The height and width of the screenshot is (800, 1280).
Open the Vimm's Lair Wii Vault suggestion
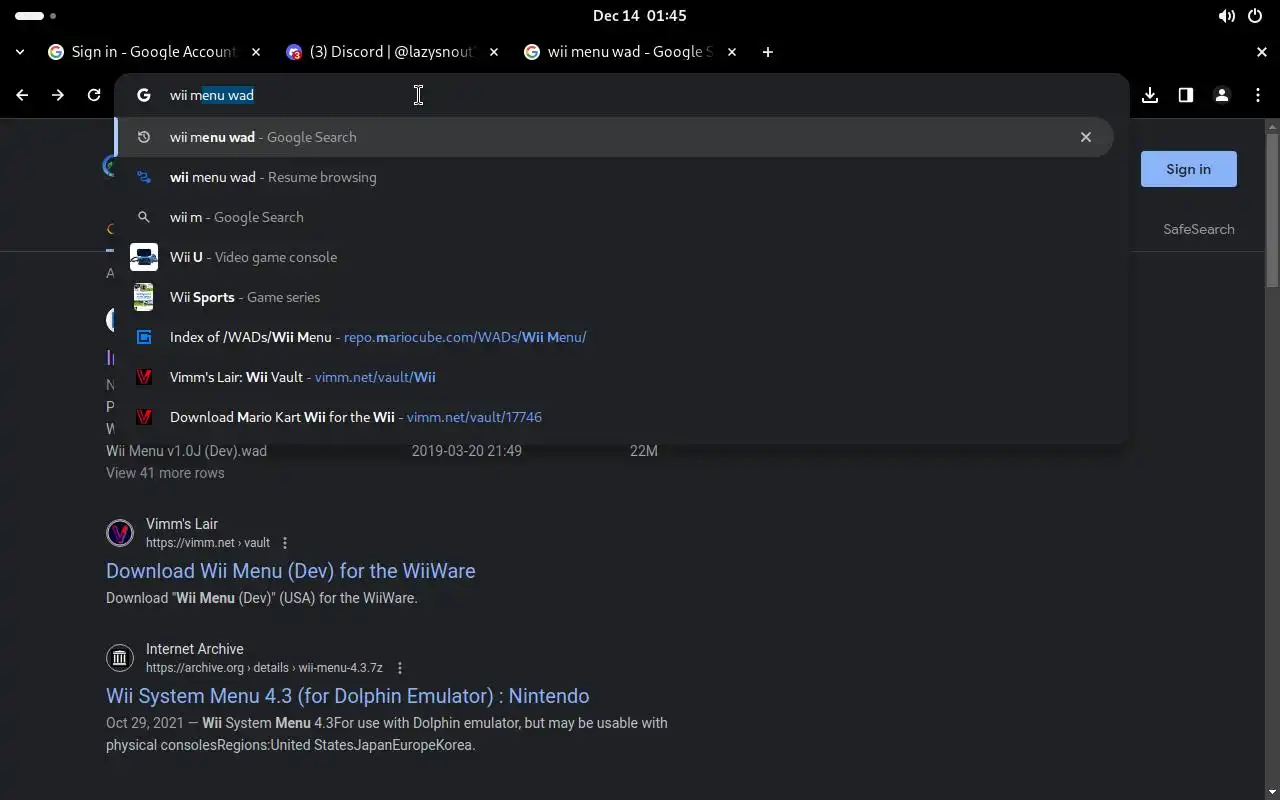(614, 377)
